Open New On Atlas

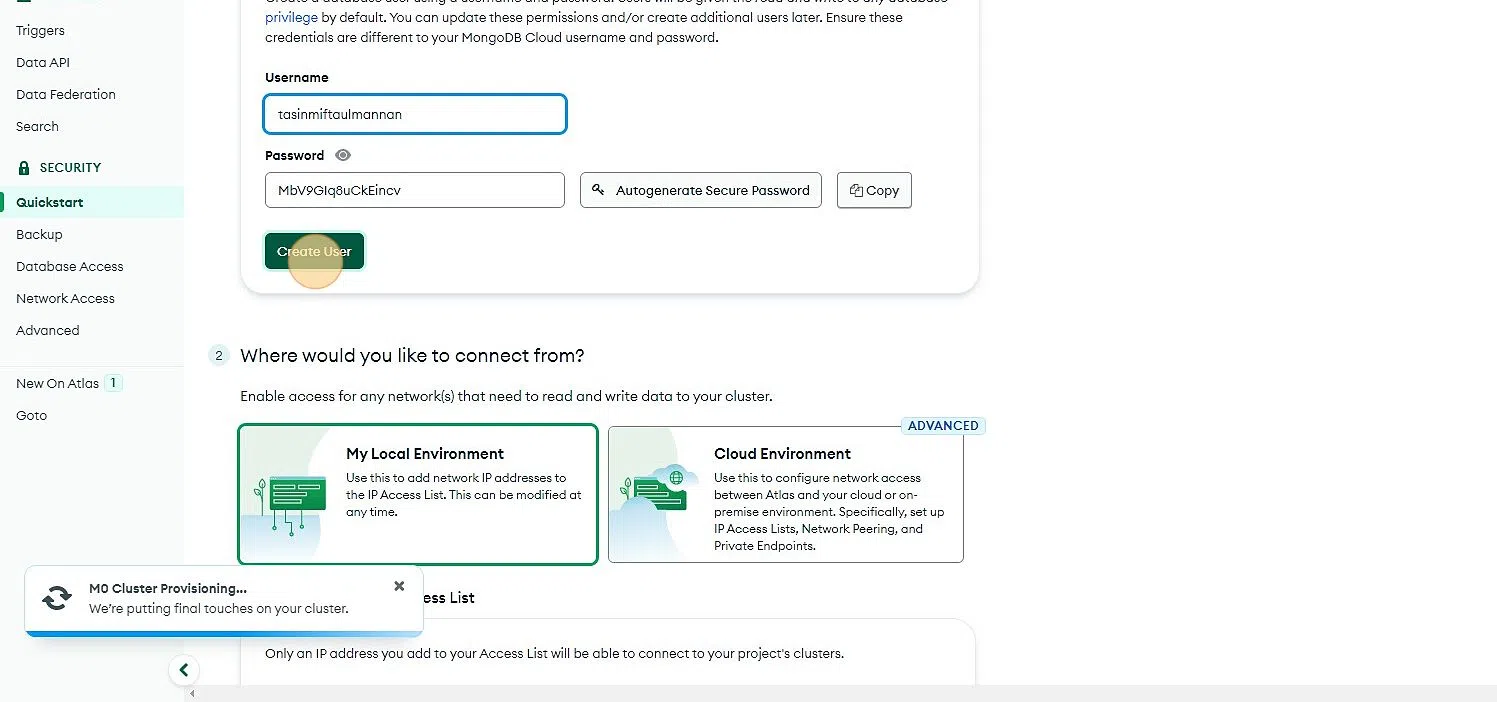pyautogui.click(x=57, y=383)
